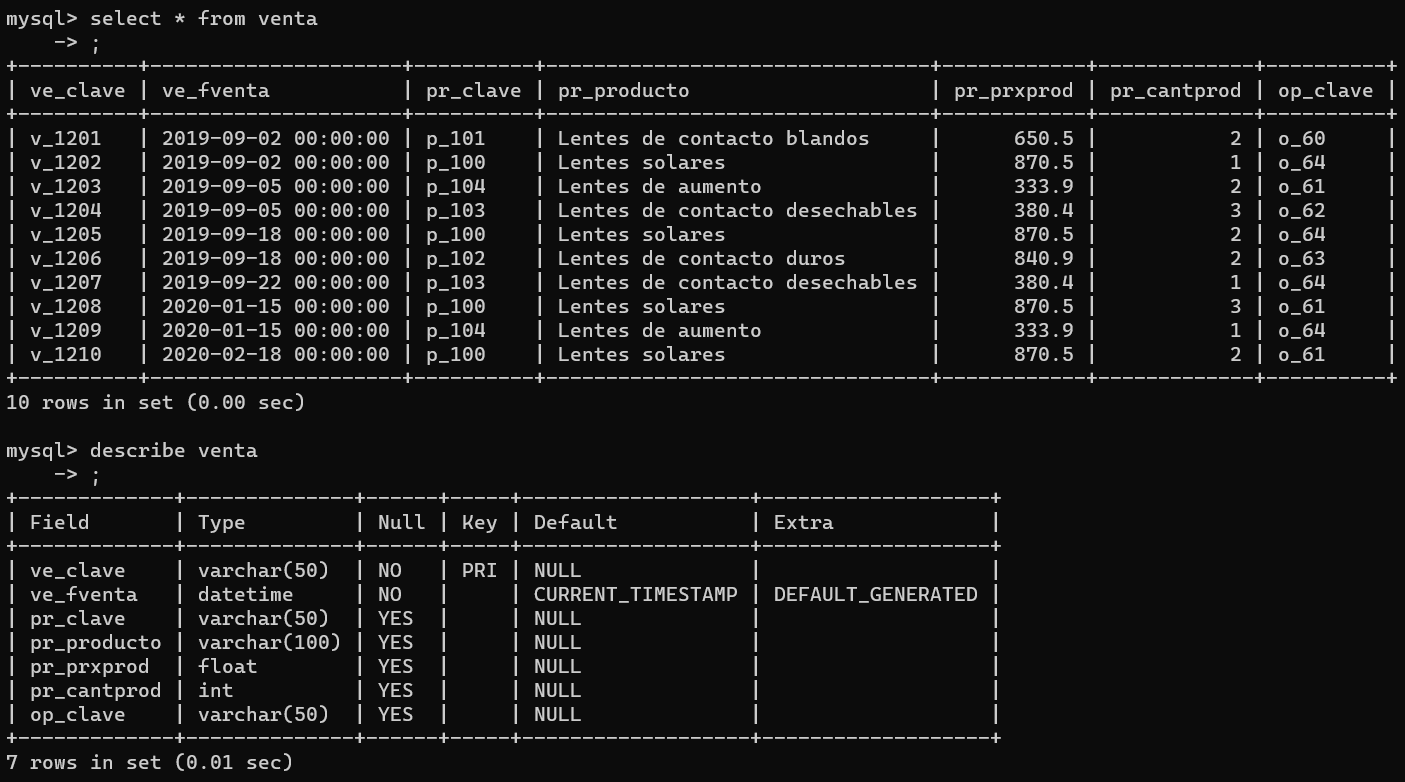Click the pr_prxprod column header in query results
The width and height of the screenshot is (1405, 782).
(1014, 91)
